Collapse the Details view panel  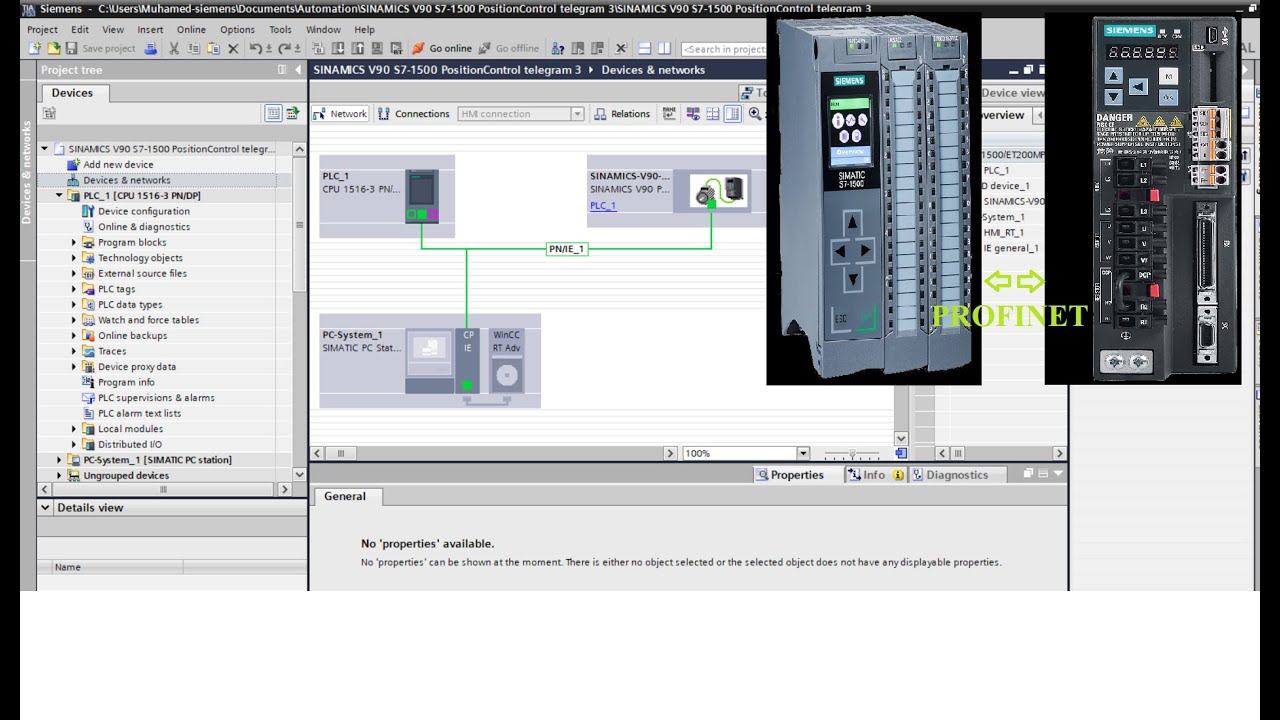point(45,508)
